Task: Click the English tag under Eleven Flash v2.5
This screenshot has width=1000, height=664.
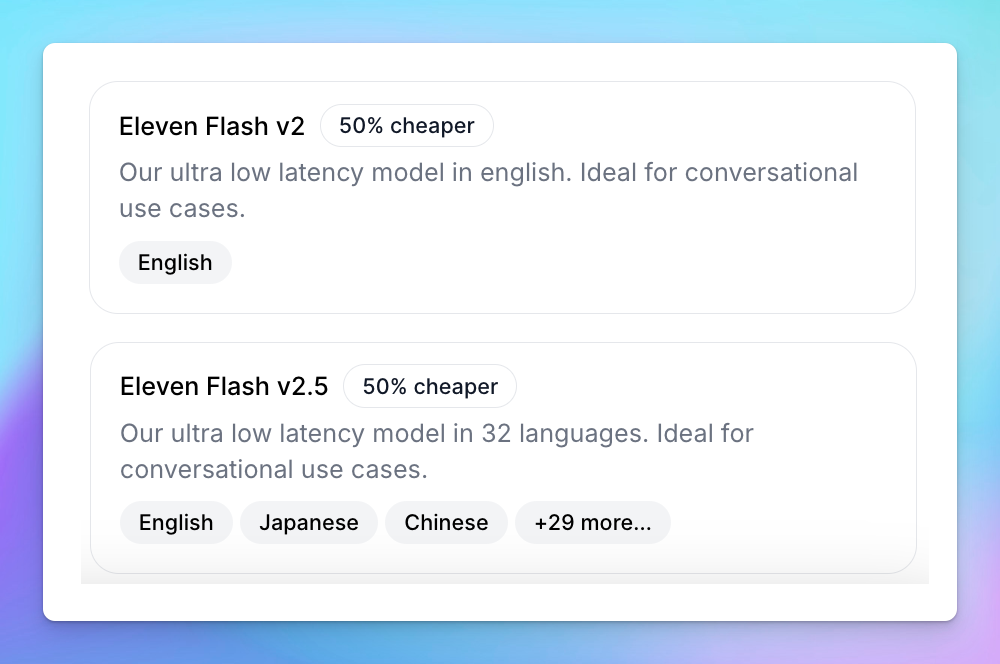Action: [176, 523]
